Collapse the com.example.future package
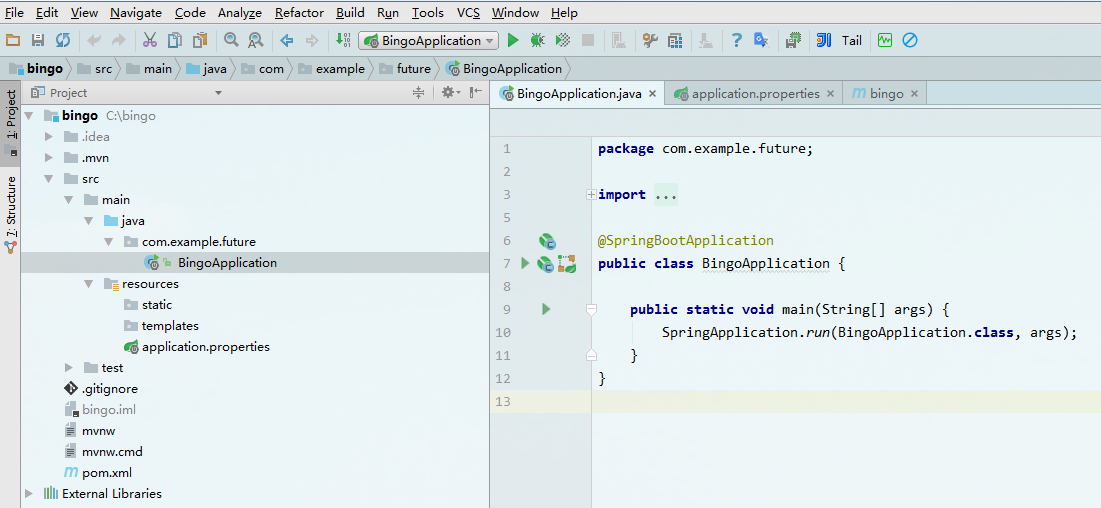1101x508 pixels. click(x=108, y=242)
